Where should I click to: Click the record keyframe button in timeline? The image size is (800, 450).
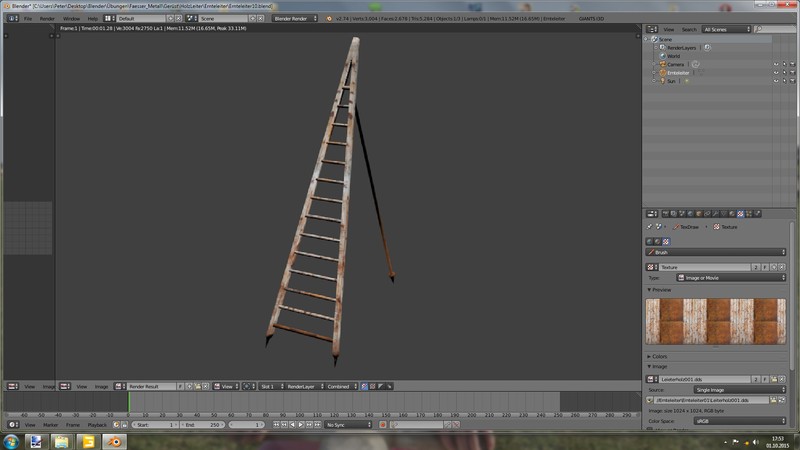pos(383,425)
